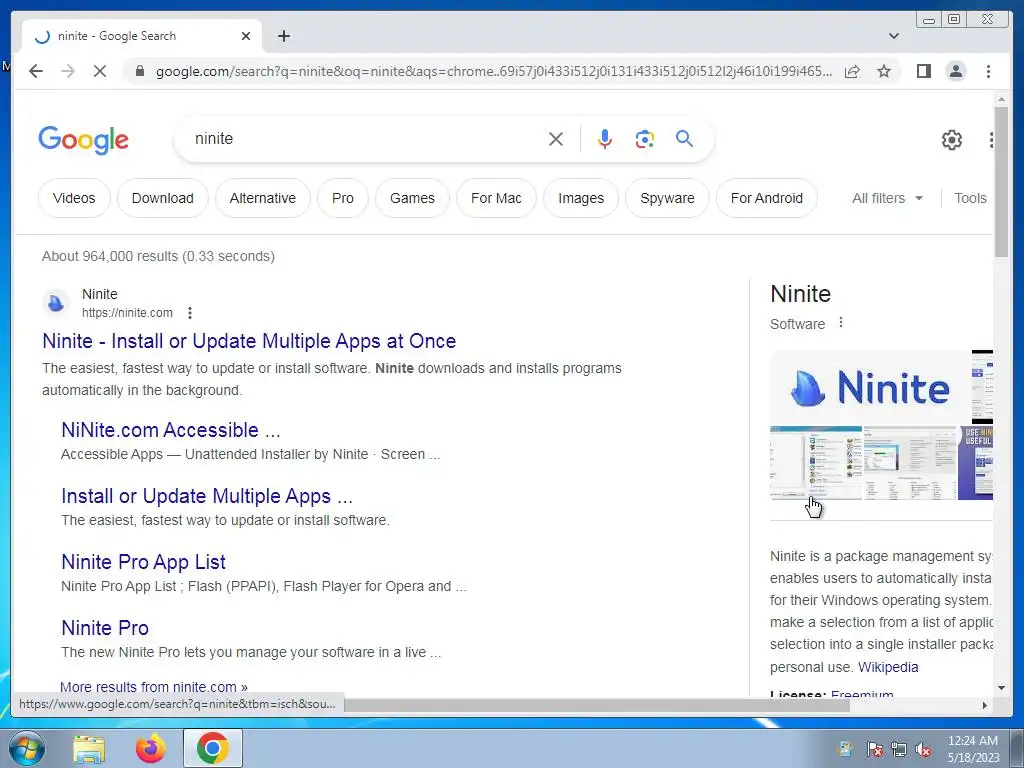Click More results from ninite.com
This screenshot has width=1024, height=768.
(x=153, y=687)
